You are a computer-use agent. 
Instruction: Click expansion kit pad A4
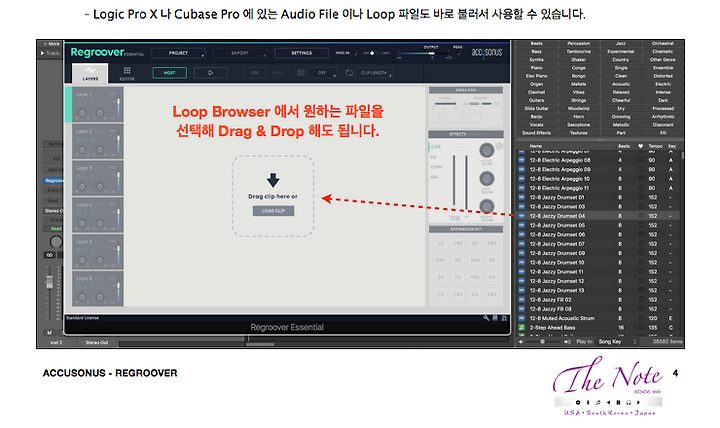click(458, 260)
